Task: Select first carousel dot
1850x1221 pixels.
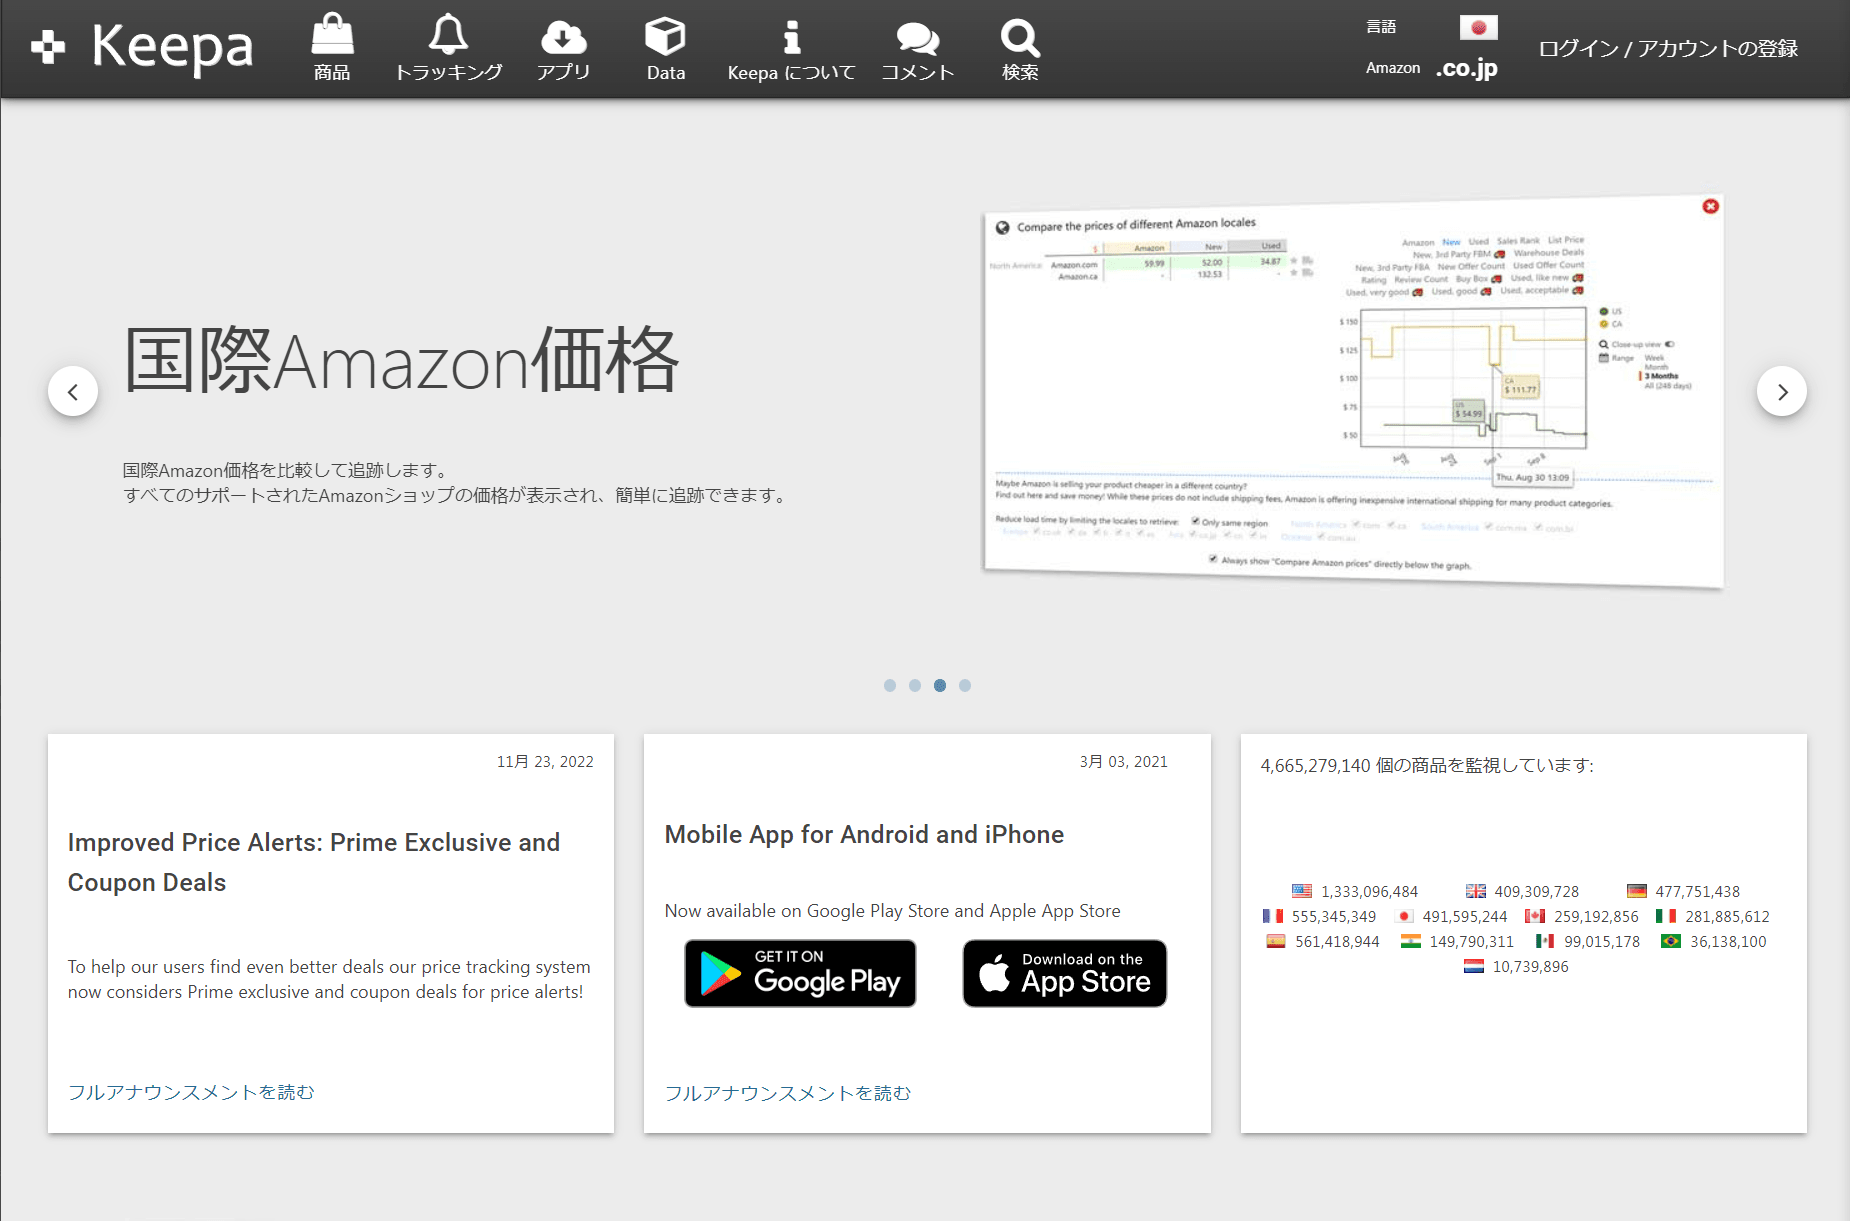Action: 890,685
